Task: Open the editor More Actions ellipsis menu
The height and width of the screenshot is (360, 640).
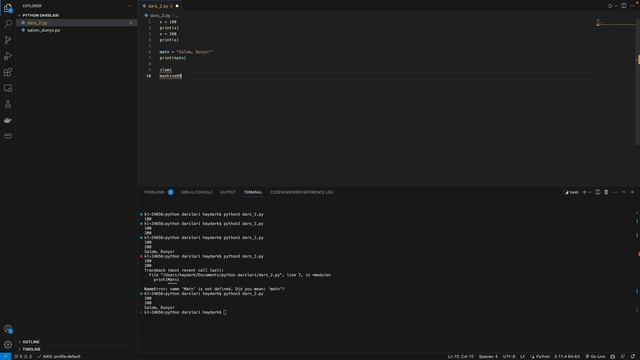Action: pyautogui.click(x=633, y=6)
